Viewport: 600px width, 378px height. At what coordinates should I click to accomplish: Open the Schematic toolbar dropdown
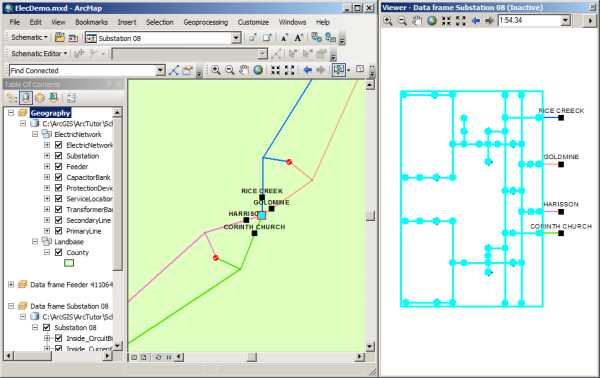click(x=29, y=37)
